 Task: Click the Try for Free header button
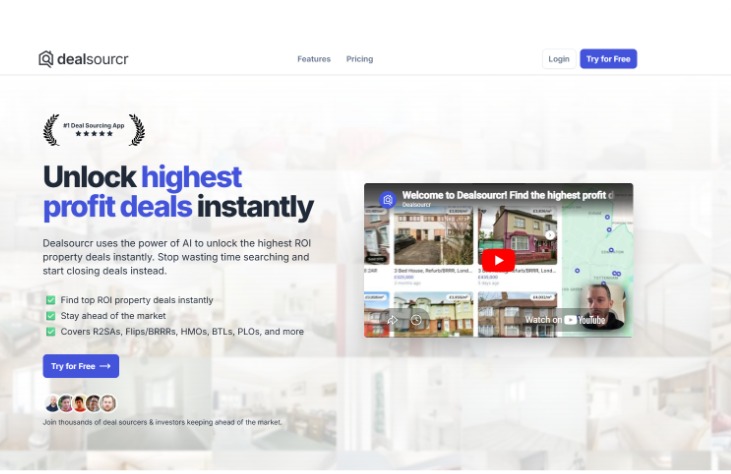[x=608, y=59]
